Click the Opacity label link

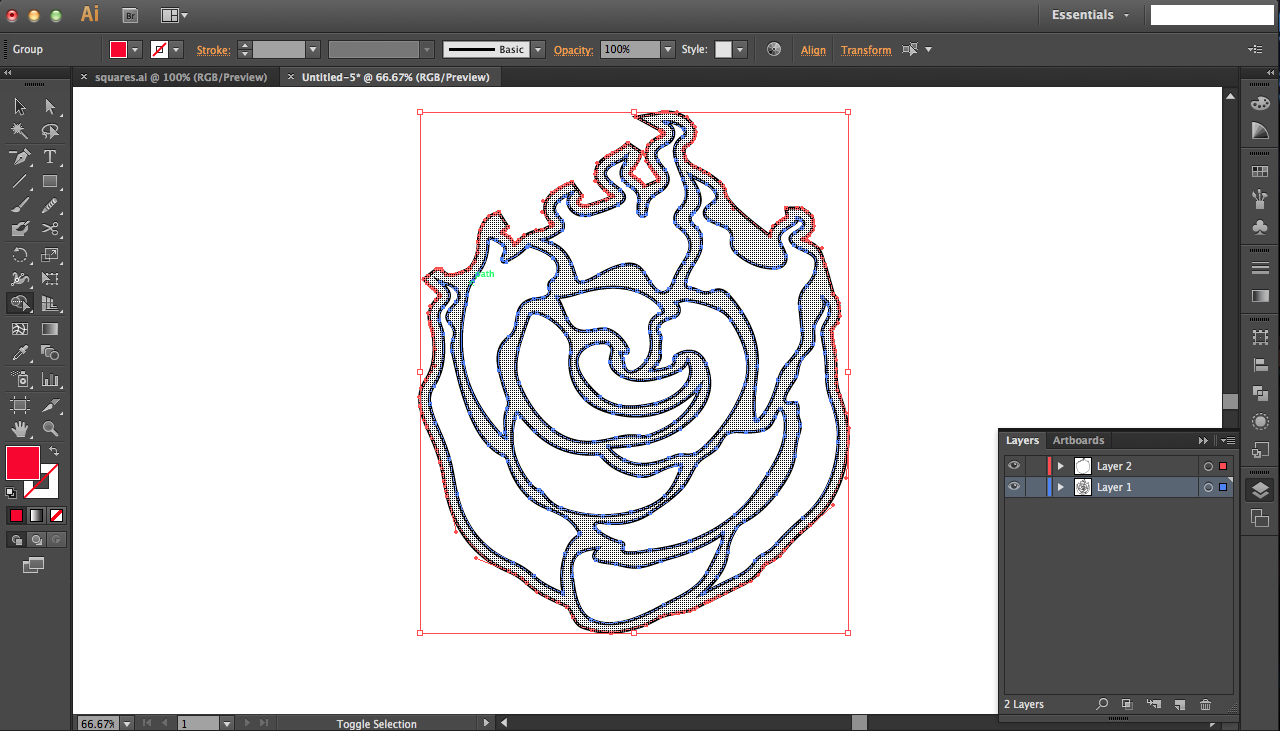tap(573, 50)
